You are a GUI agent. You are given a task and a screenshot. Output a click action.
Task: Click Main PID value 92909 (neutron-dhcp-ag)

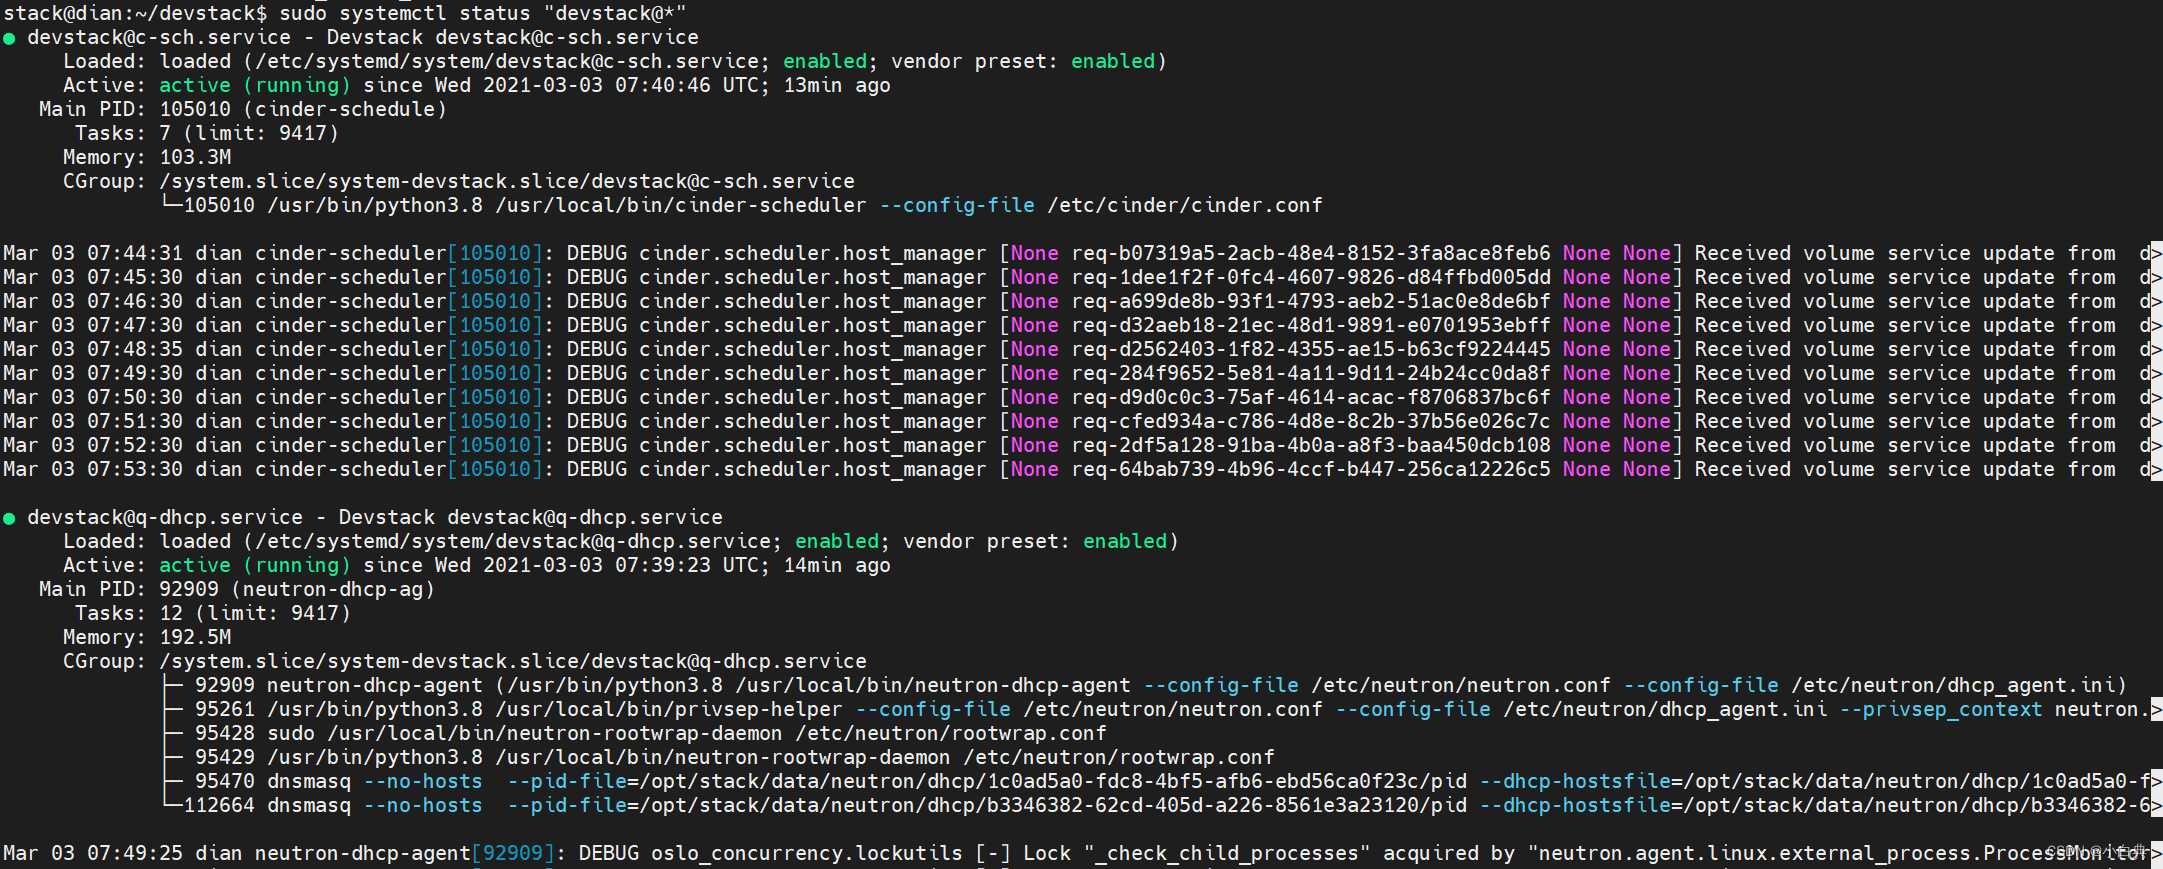pos(297,590)
